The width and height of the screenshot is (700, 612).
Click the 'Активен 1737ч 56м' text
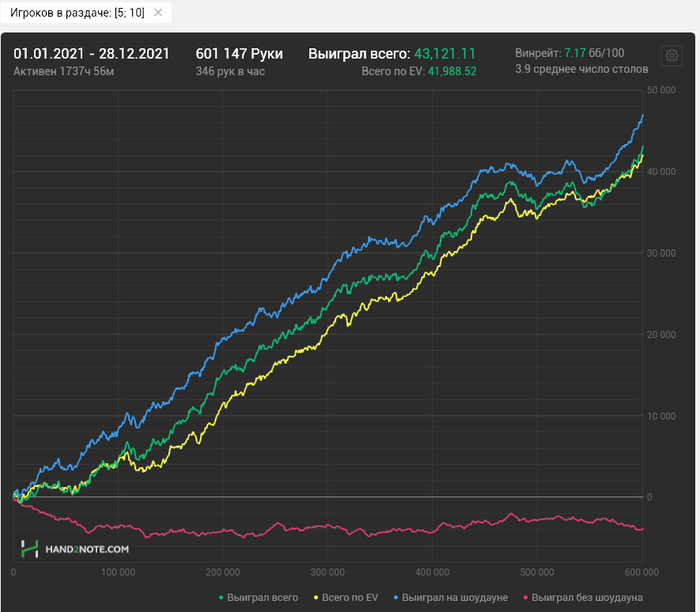coord(63,71)
